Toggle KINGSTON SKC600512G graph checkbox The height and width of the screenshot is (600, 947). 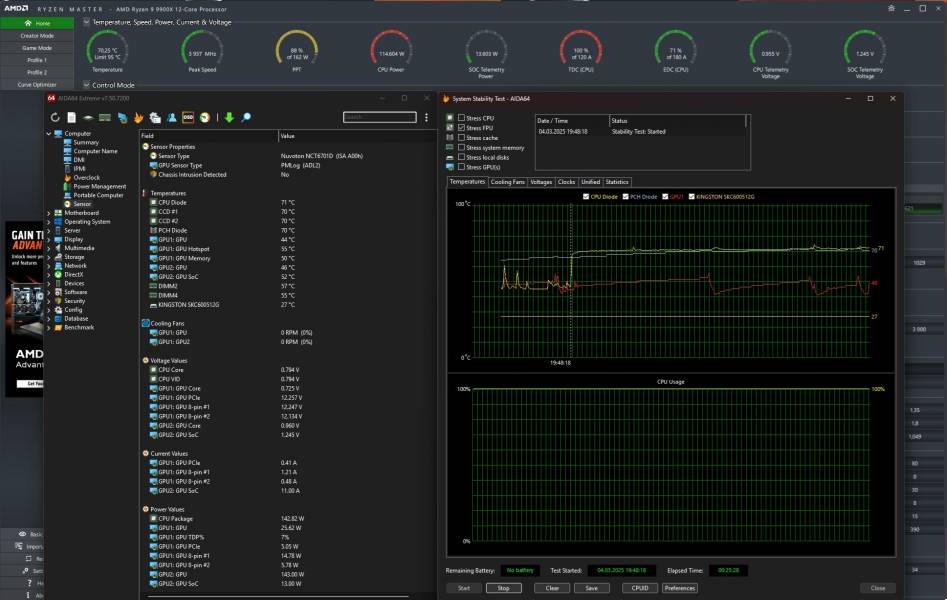coord(692,196)
